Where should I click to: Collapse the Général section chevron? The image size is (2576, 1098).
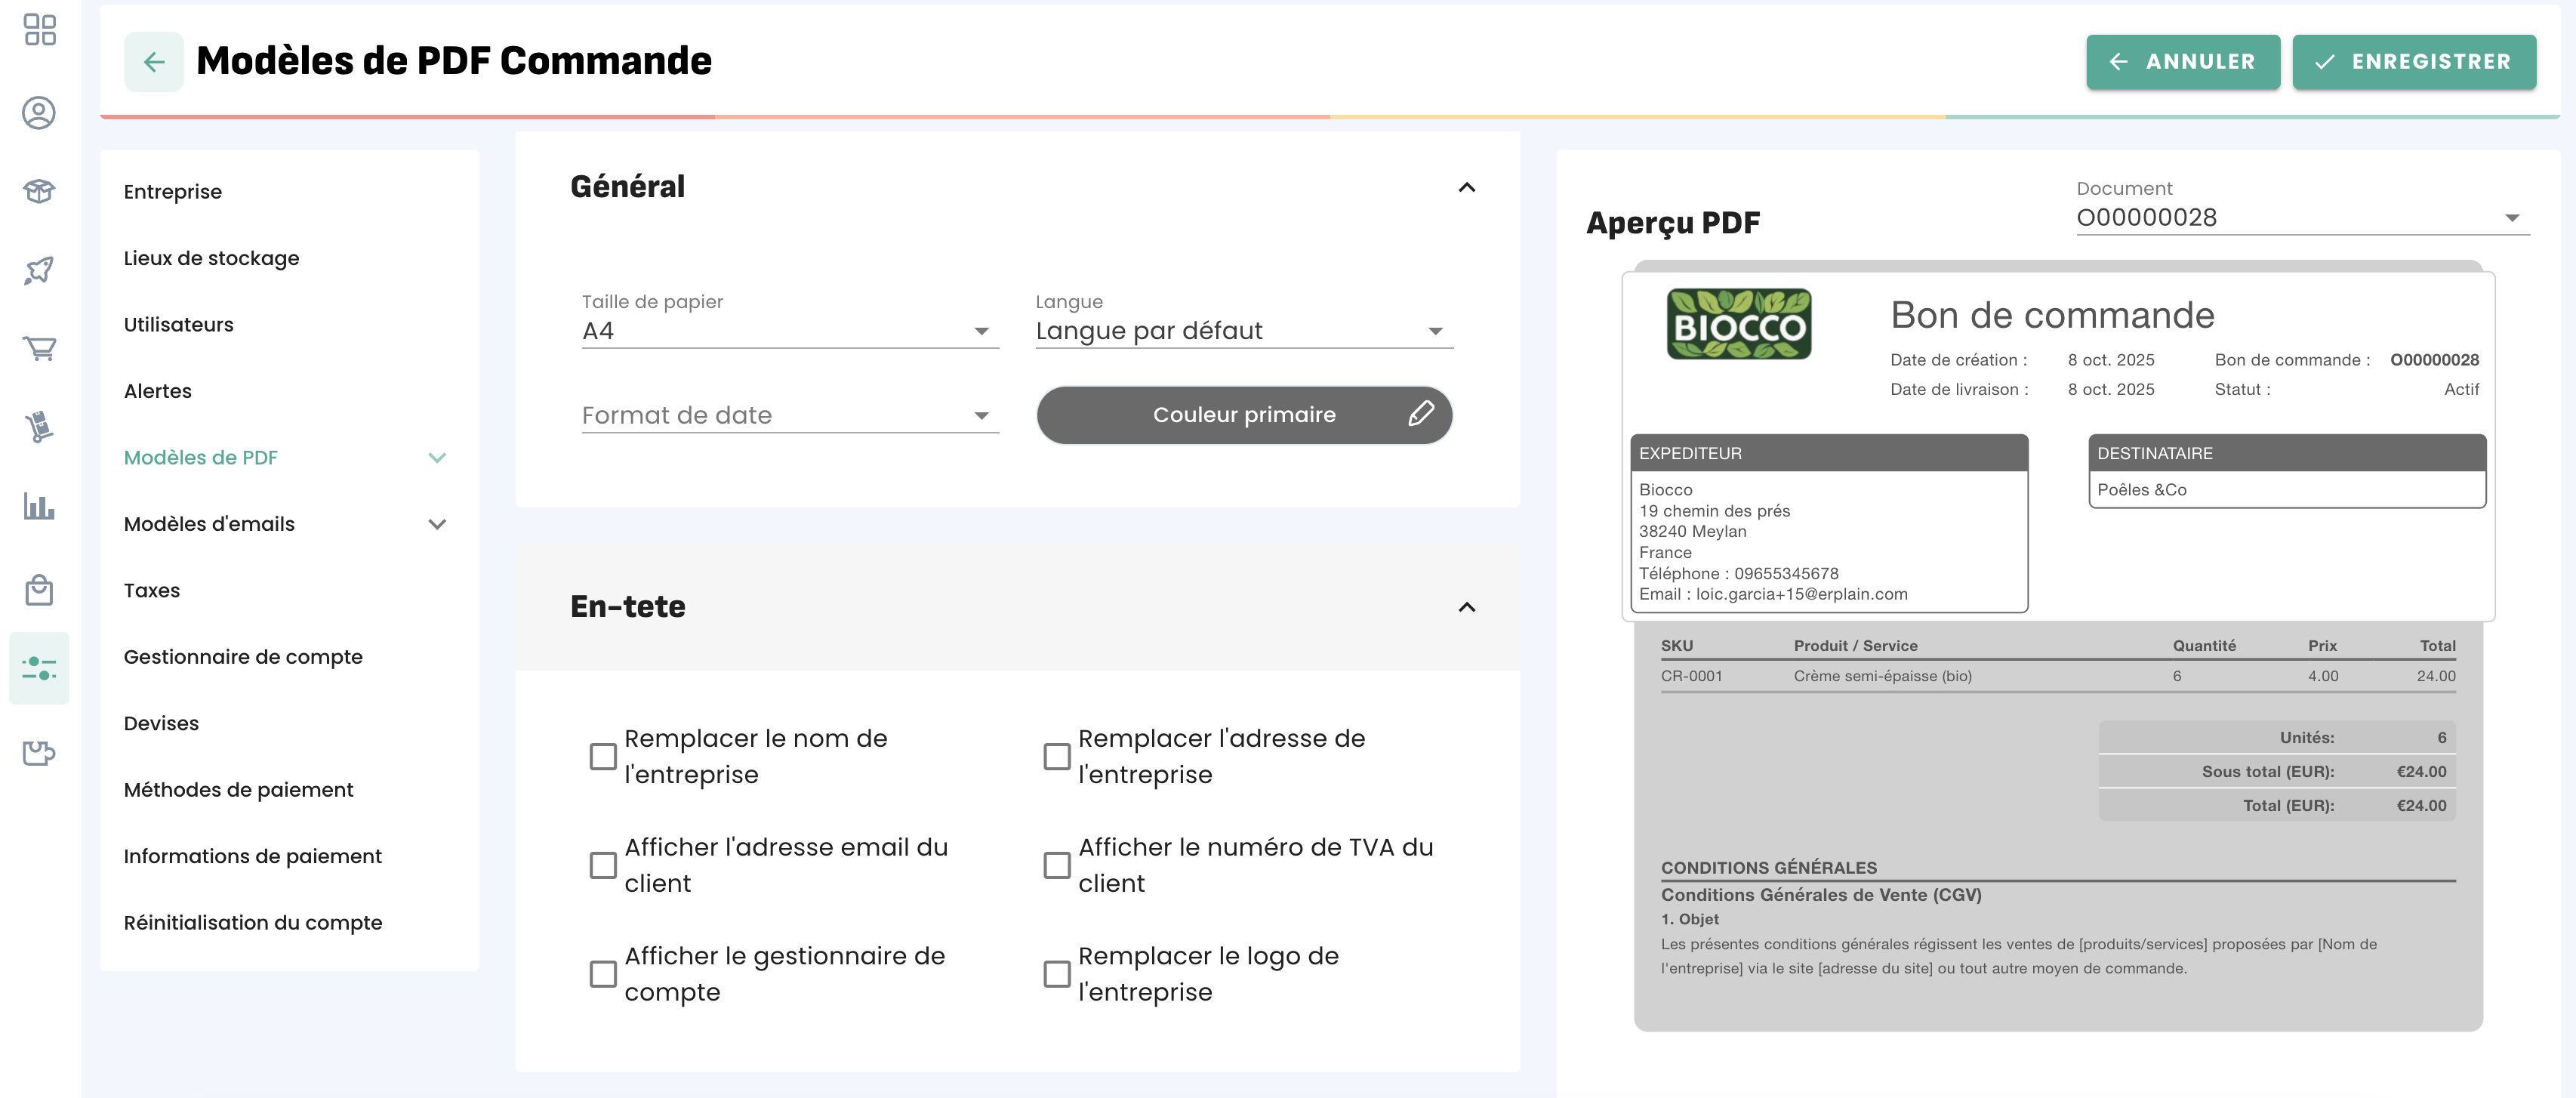(x=1466, y=188)
